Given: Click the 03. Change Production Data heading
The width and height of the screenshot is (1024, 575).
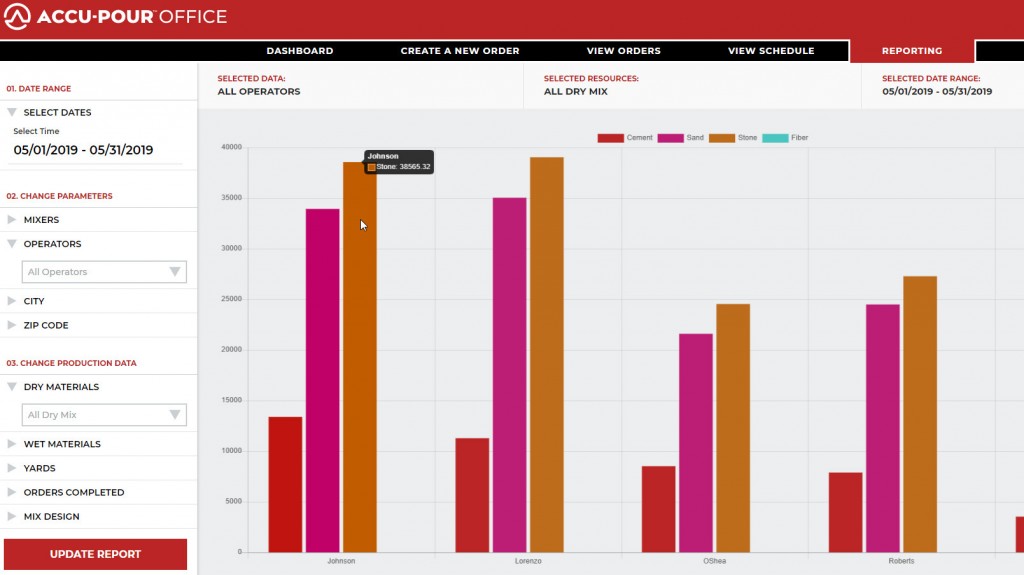Looking at the screenshot, I should click(71, 363).
